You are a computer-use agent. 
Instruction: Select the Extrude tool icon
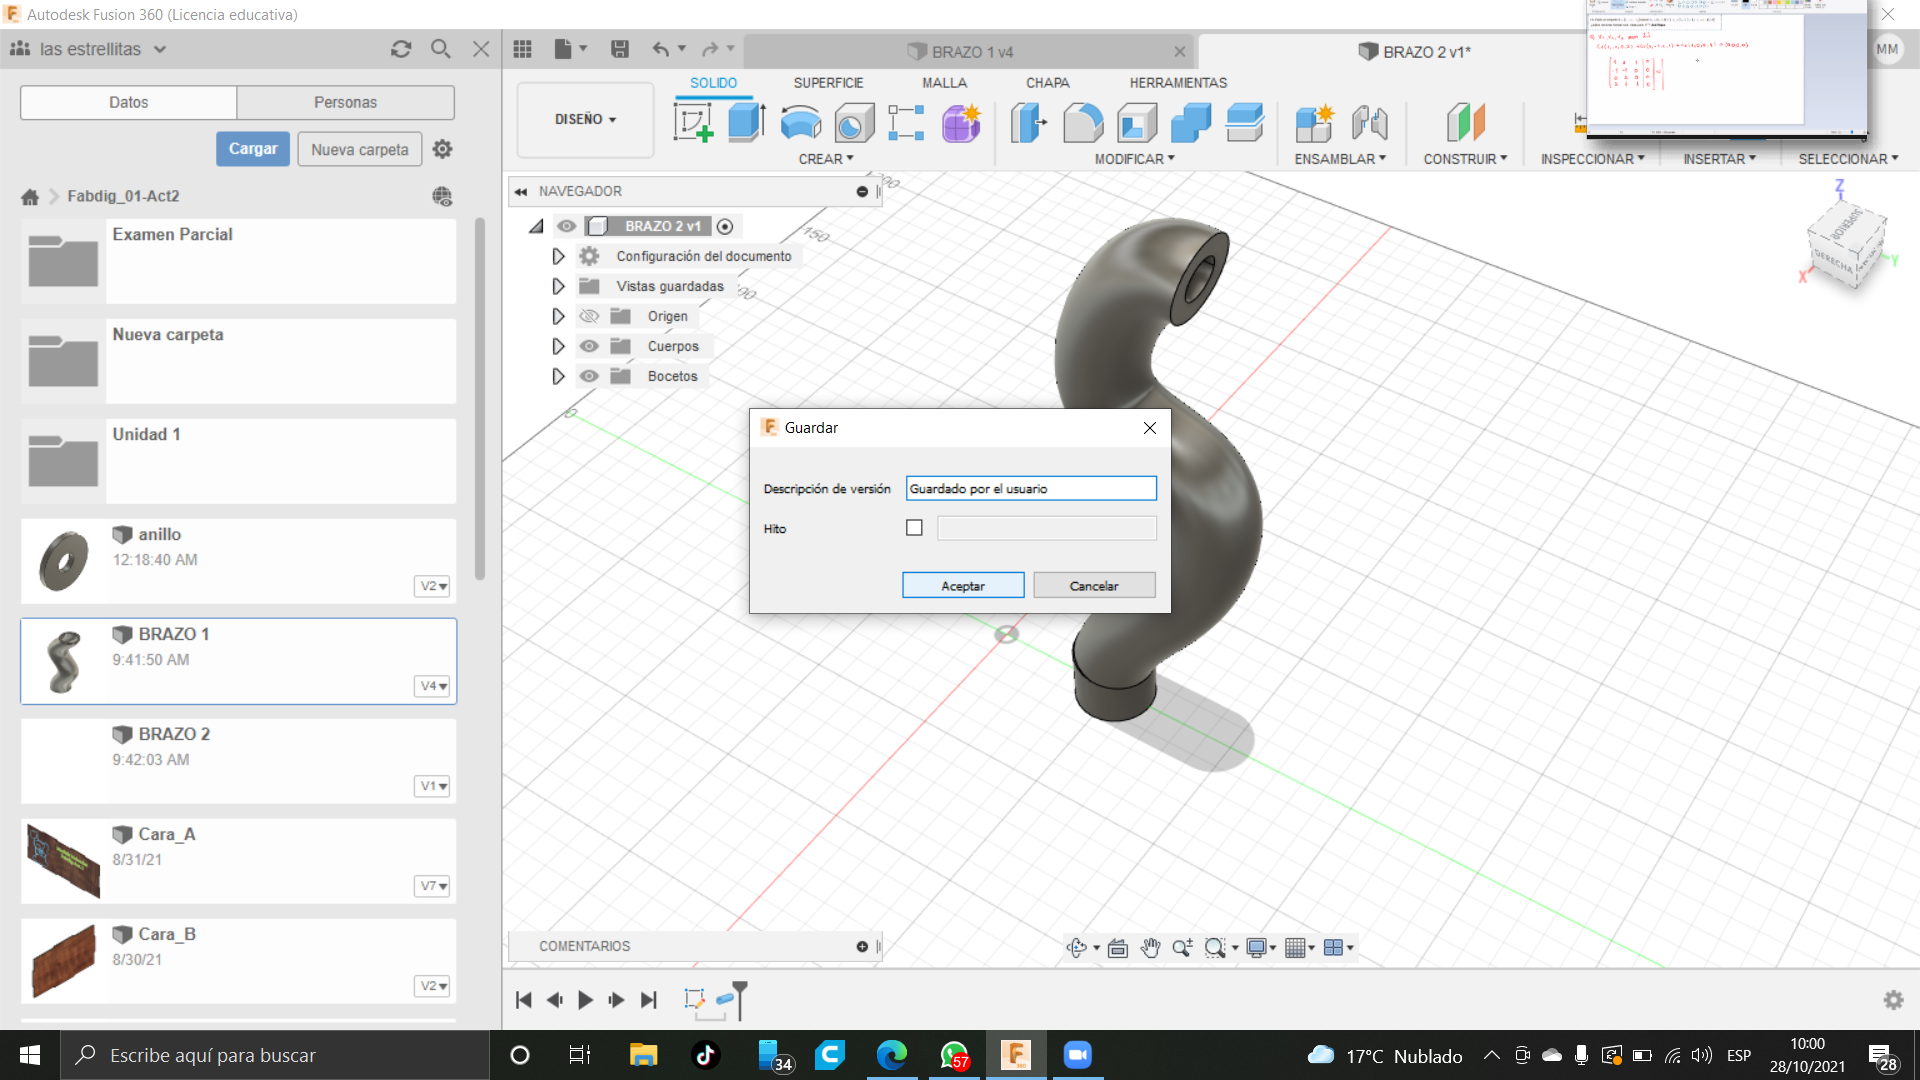tap(746, 123)
